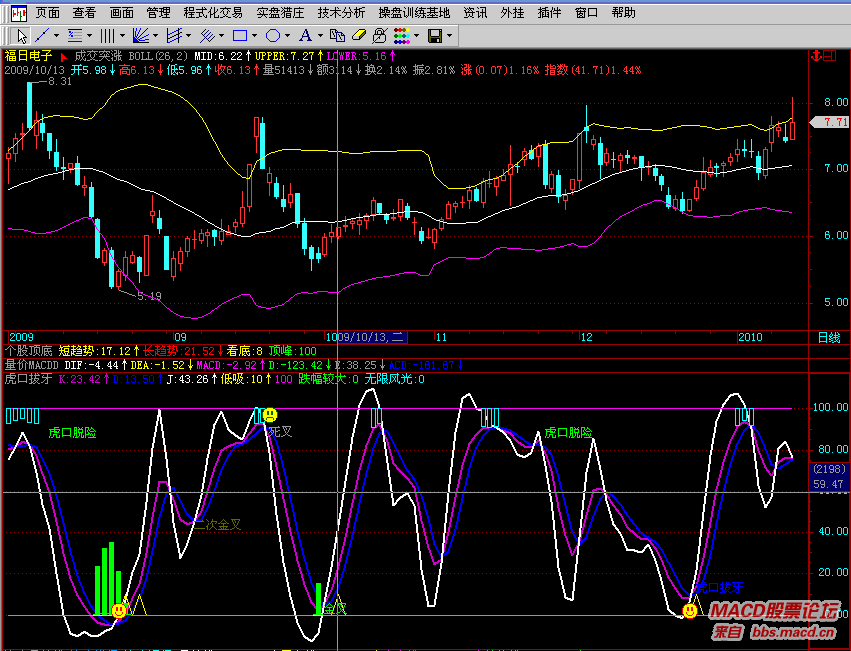
Task: Open the 帮助 menu
Action: click(624, 12)
